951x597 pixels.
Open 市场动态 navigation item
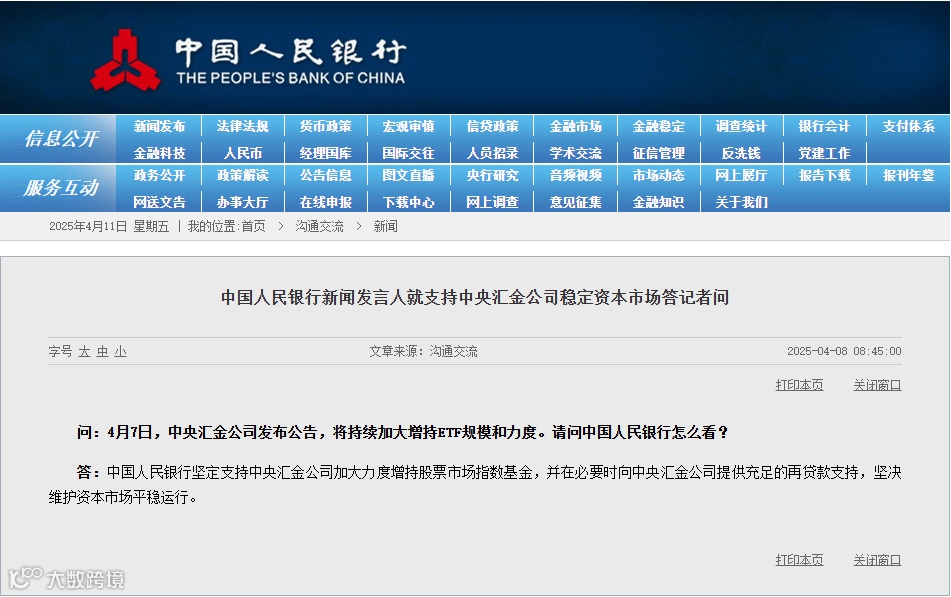point(659,175)
